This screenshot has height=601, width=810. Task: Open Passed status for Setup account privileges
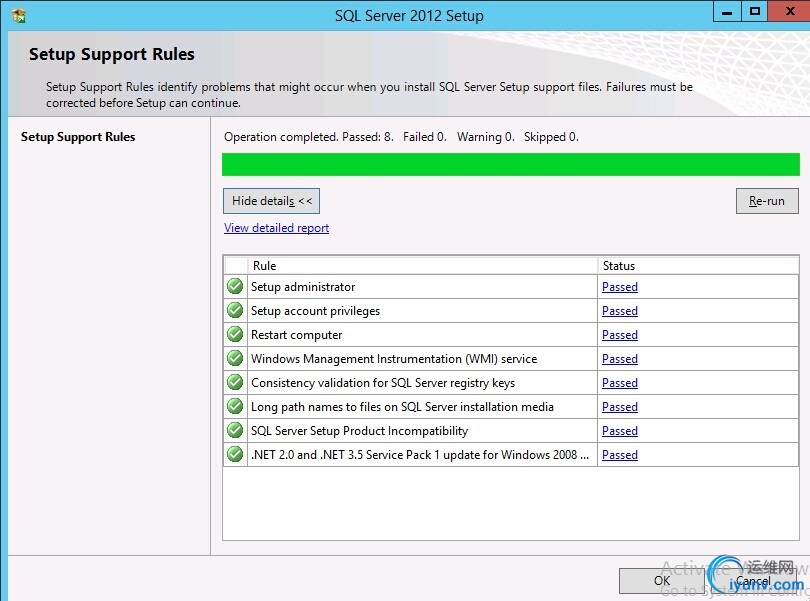click(x=620, y=311)
